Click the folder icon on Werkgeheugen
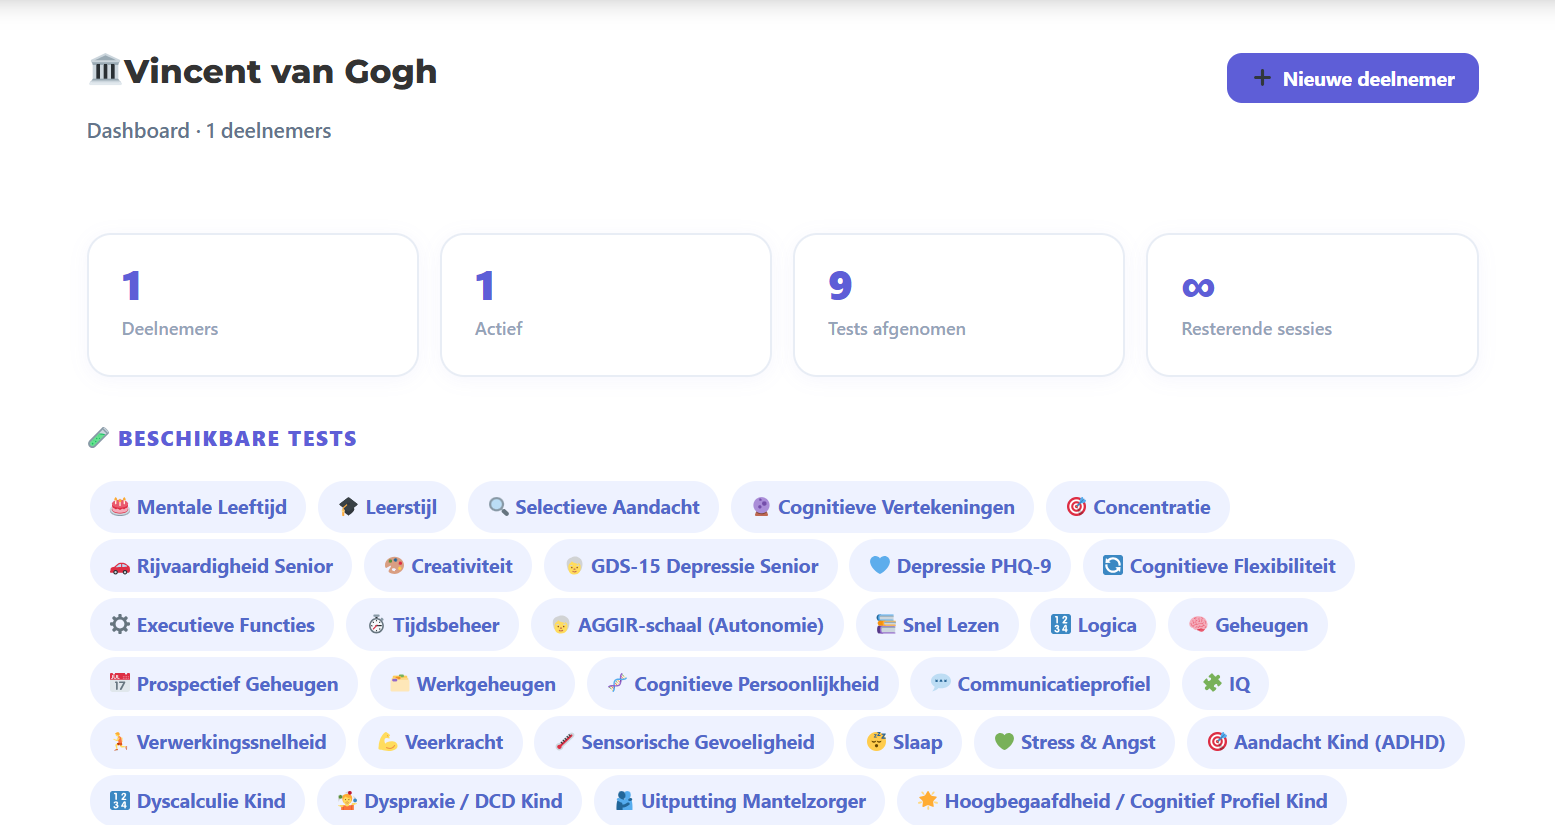Viewport: 1555px width, 825px height. click(x=400, y=683)
